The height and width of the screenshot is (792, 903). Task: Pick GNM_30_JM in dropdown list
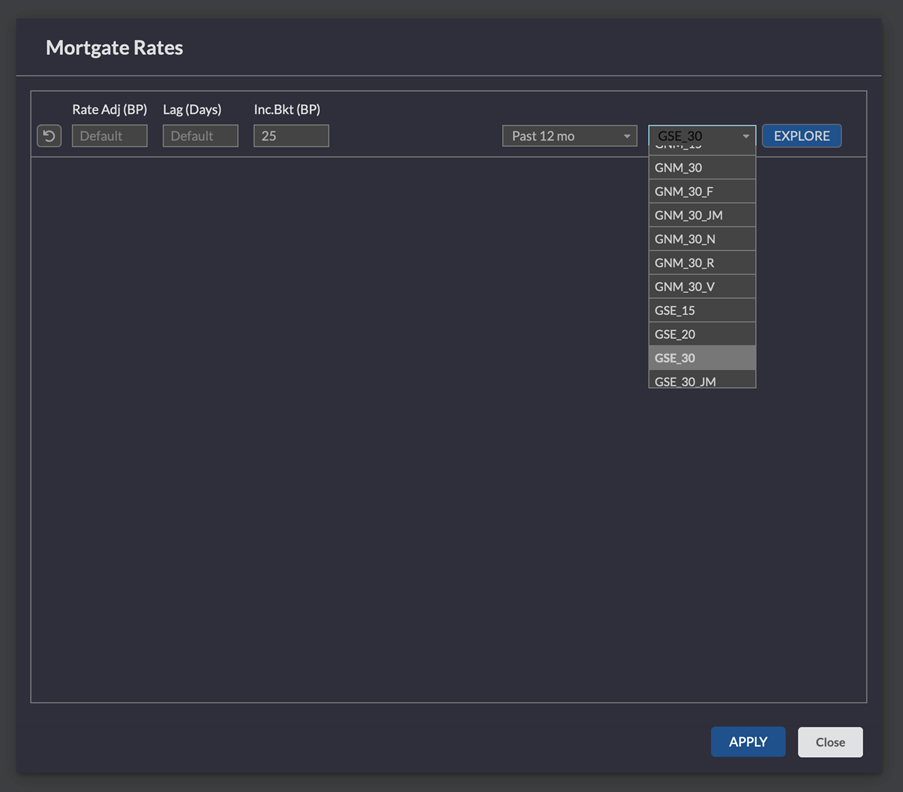coord(702,215)
